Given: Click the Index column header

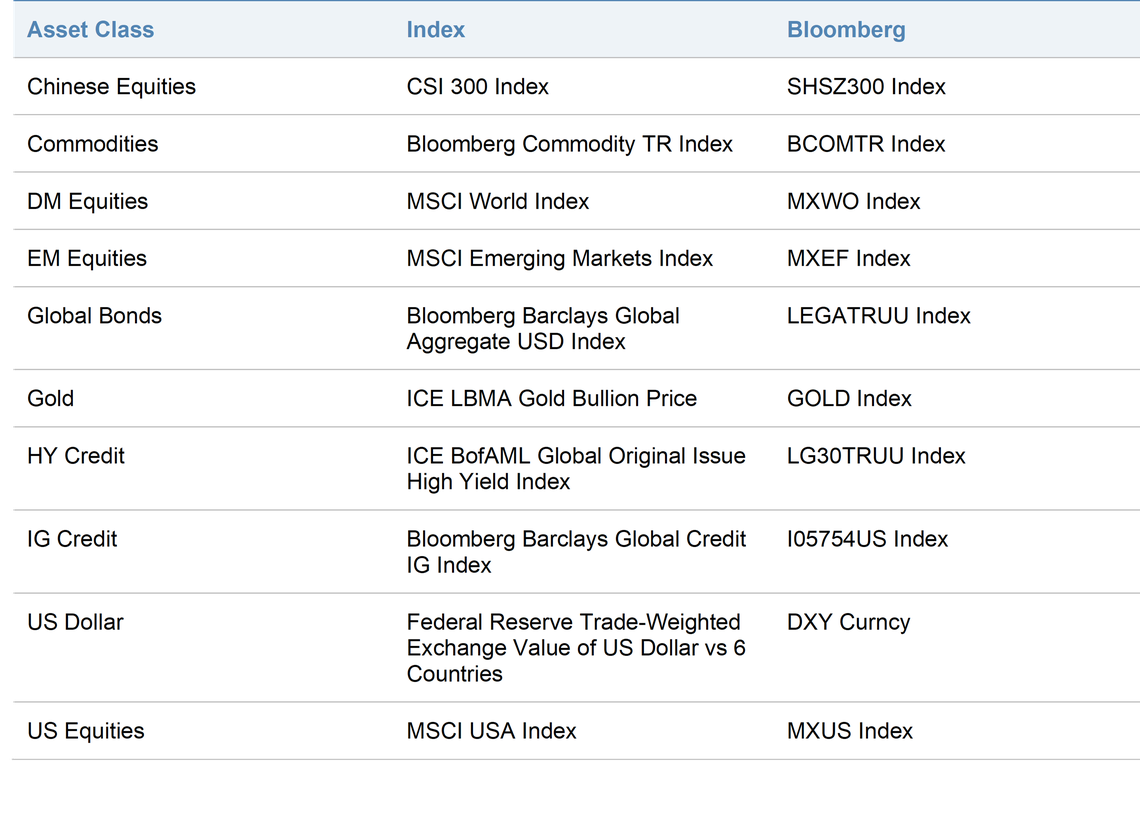Looking at the screenshot, I should (x=435, y=30).
